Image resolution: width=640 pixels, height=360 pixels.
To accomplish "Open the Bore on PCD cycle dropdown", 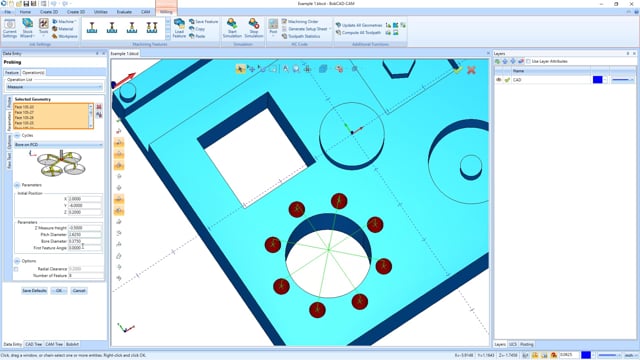I will click(58, 145).
